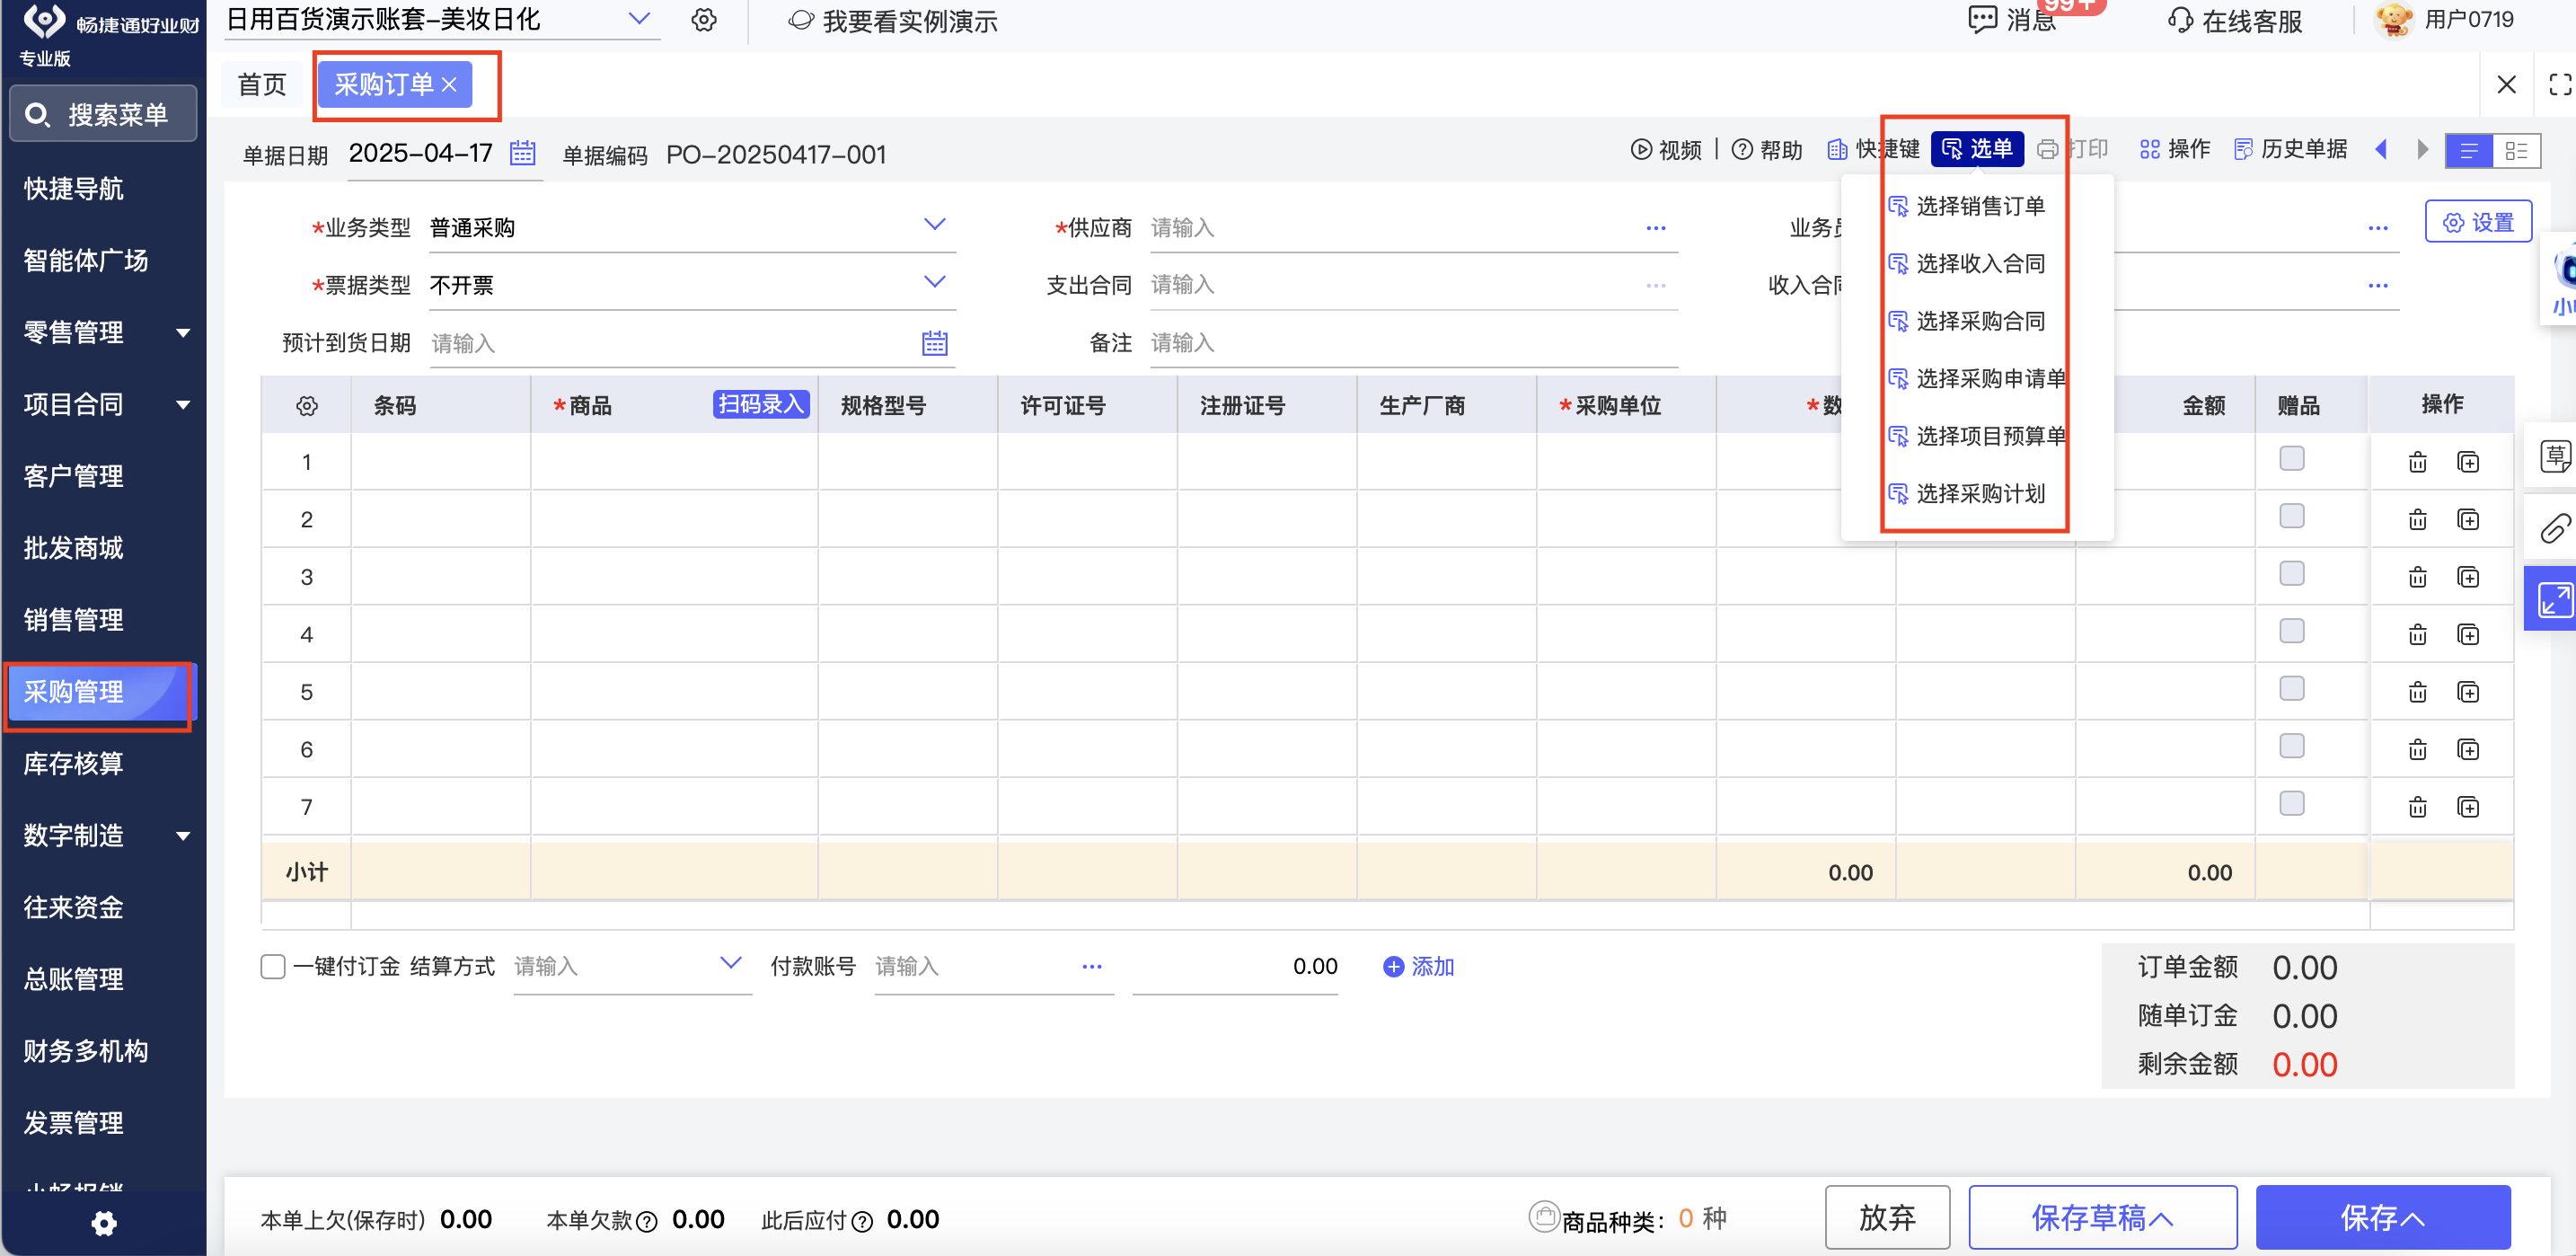Viewport: 2576px width, 1256px height.
Task: Click the 预计到货日期 calendar icon
Action: (x=934, y=343)
